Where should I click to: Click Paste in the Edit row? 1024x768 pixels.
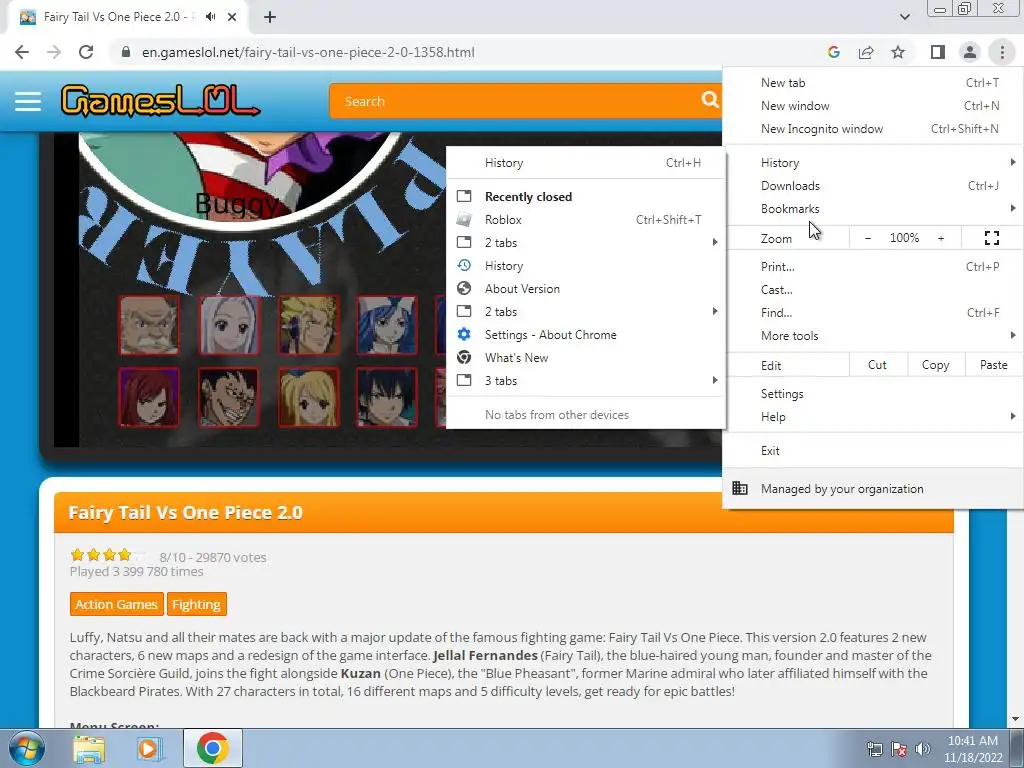993,365
